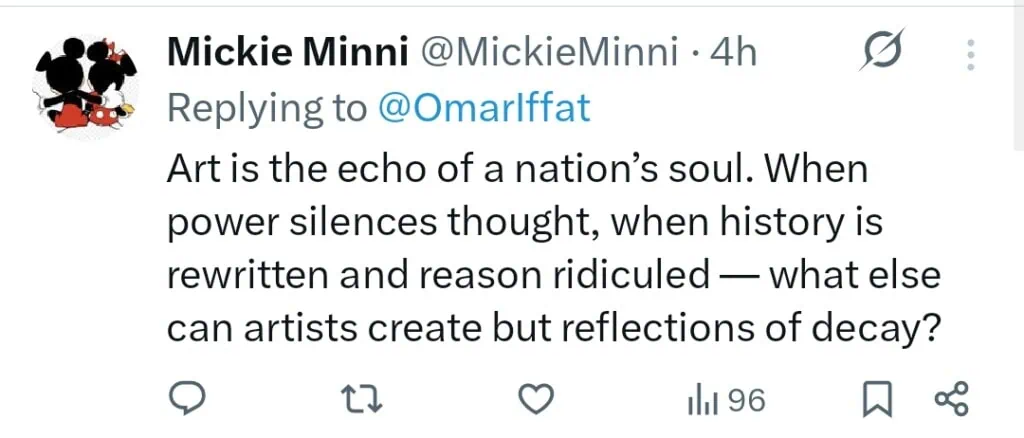Share the tweet via share icon
Viewport: 1024px width, 438px height.
951,401
